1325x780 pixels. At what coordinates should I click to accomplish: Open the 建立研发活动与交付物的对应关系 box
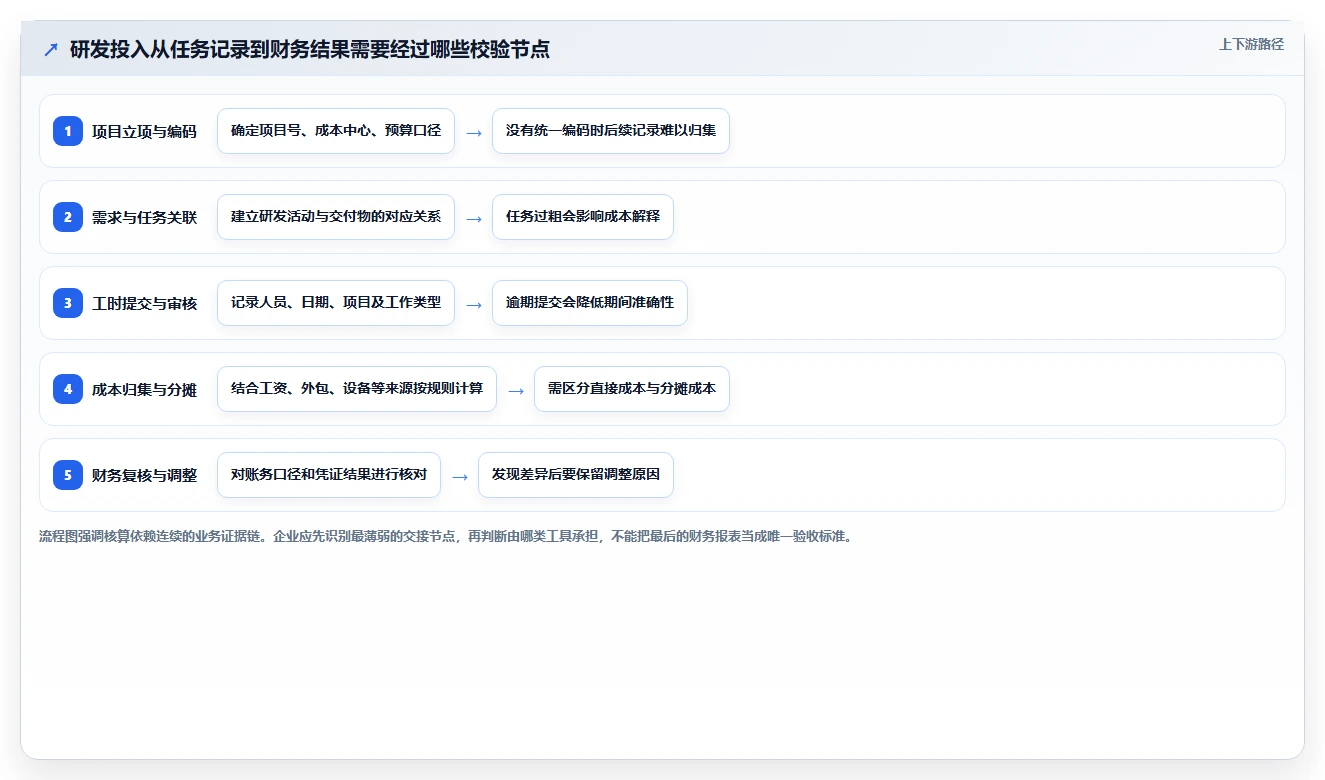click(336, 217)
